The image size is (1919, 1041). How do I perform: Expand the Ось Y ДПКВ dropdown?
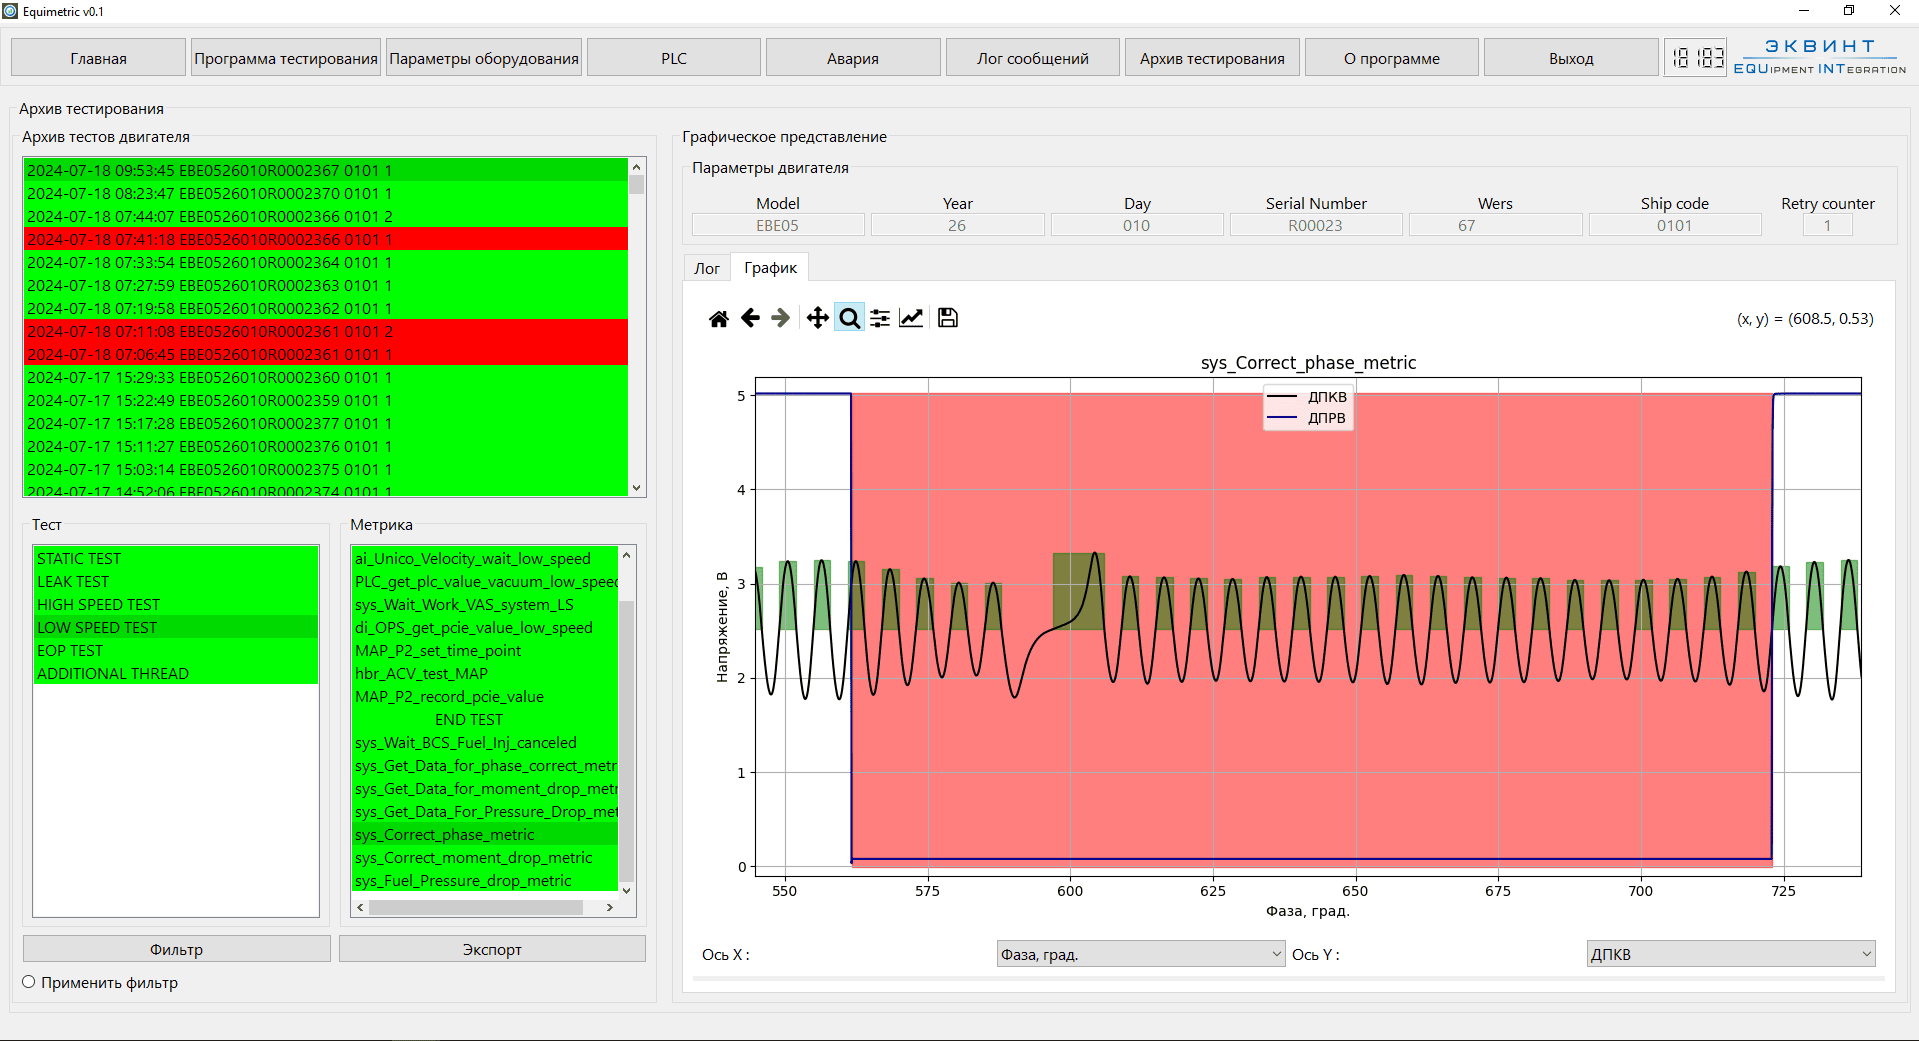pos(1730,954)
